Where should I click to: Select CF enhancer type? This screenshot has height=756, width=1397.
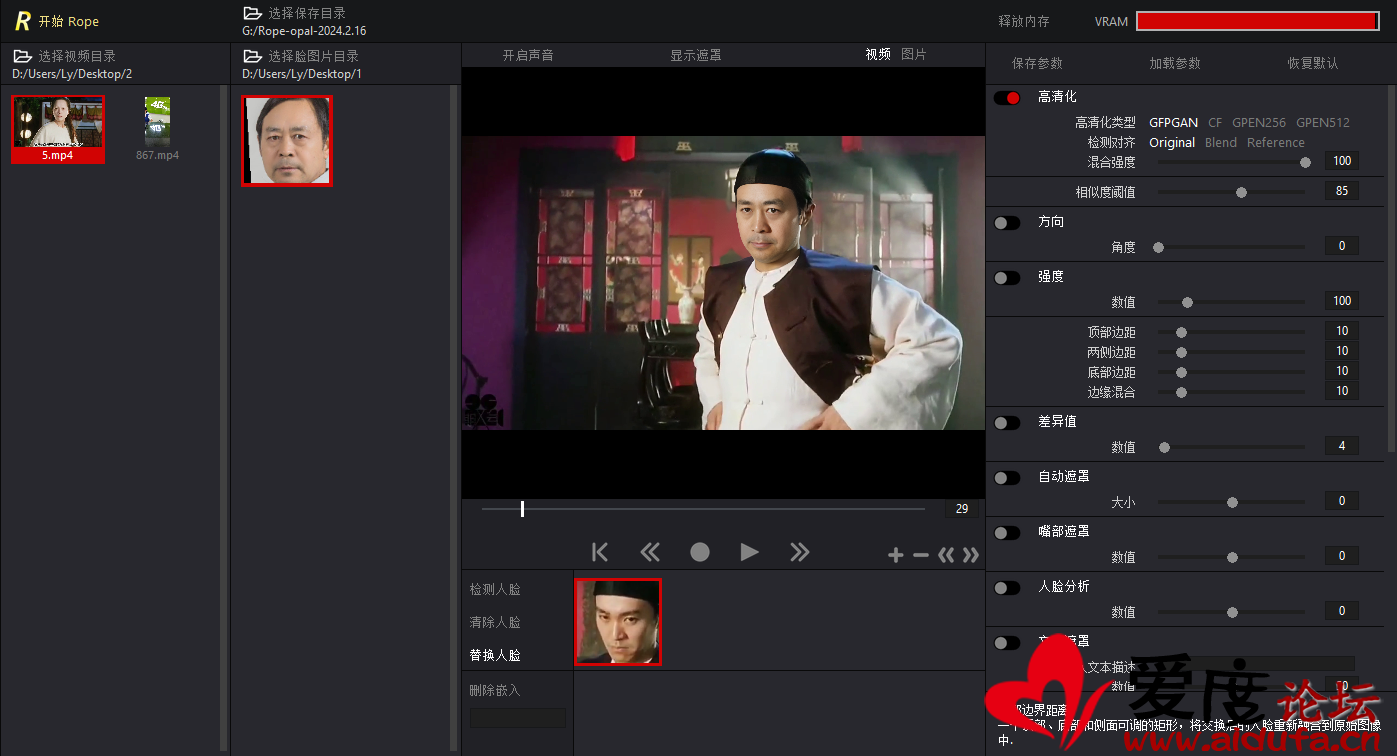pos(1215,122)
